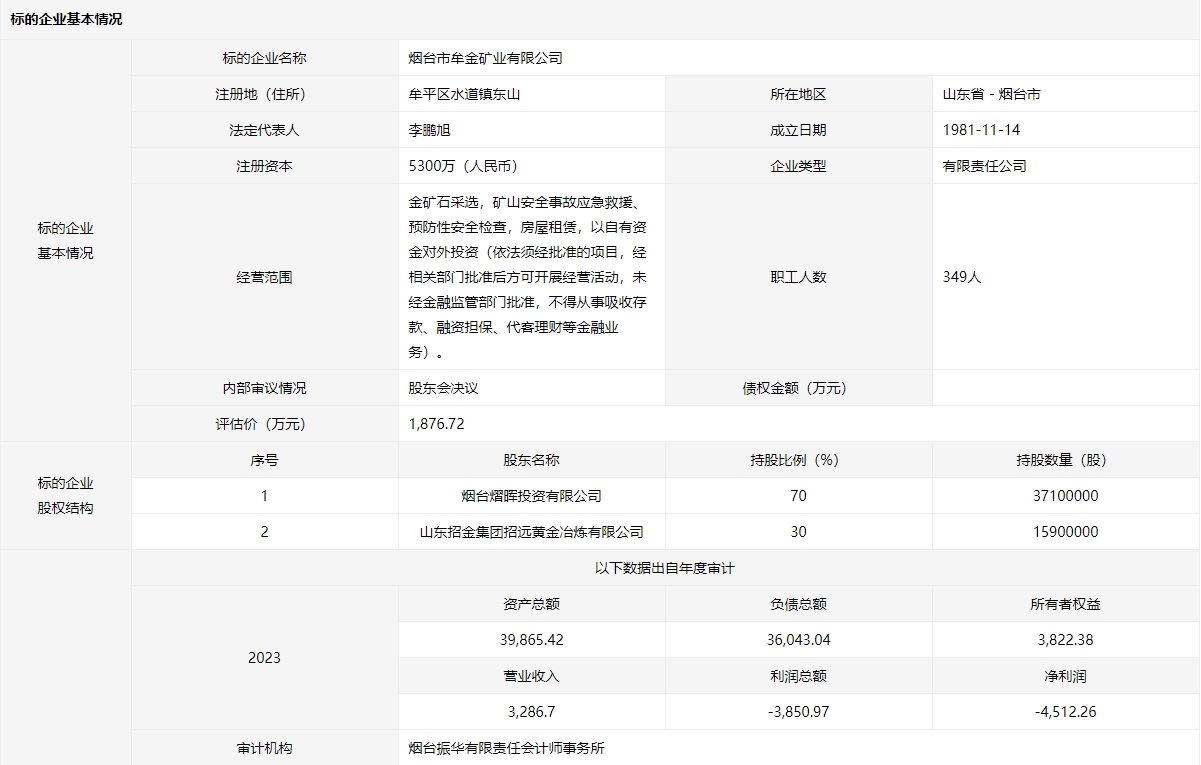This screenshot has width=1201, height=765.
Task: Click the net profit figure -4,512.26
Action: [1066, 712]
